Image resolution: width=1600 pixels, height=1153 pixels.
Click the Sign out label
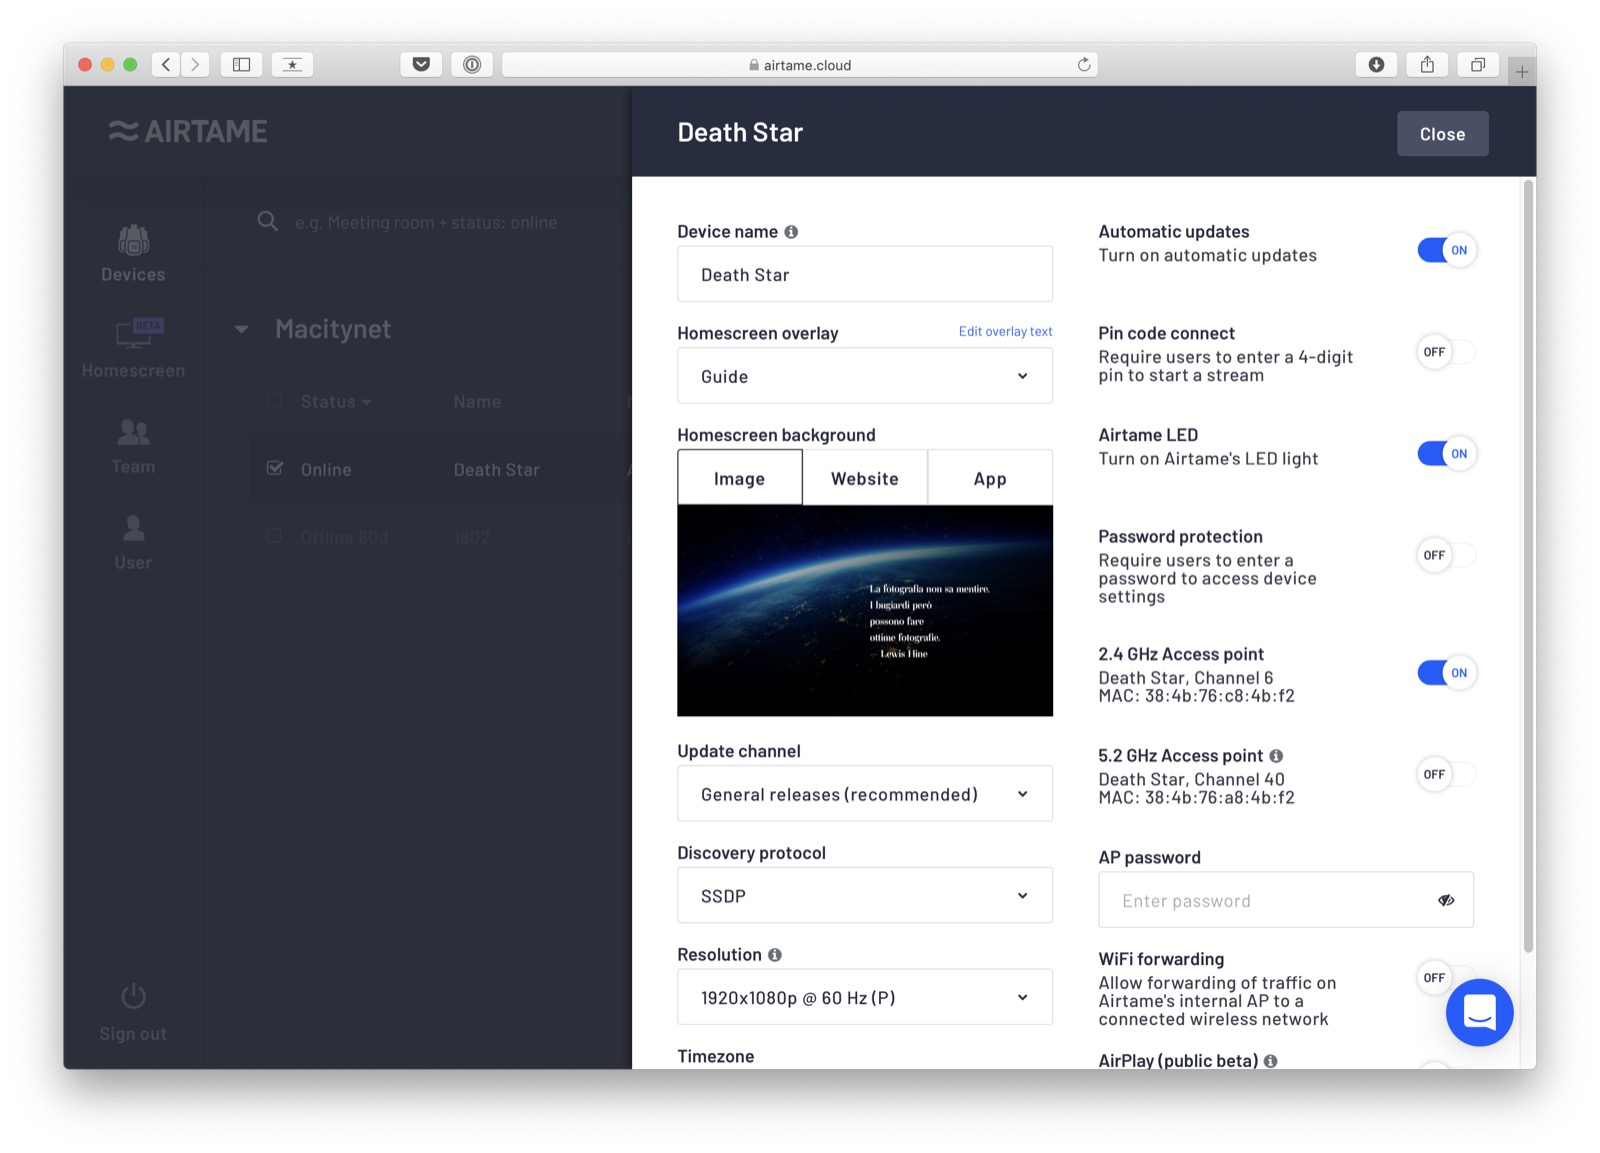point(133,1034)
